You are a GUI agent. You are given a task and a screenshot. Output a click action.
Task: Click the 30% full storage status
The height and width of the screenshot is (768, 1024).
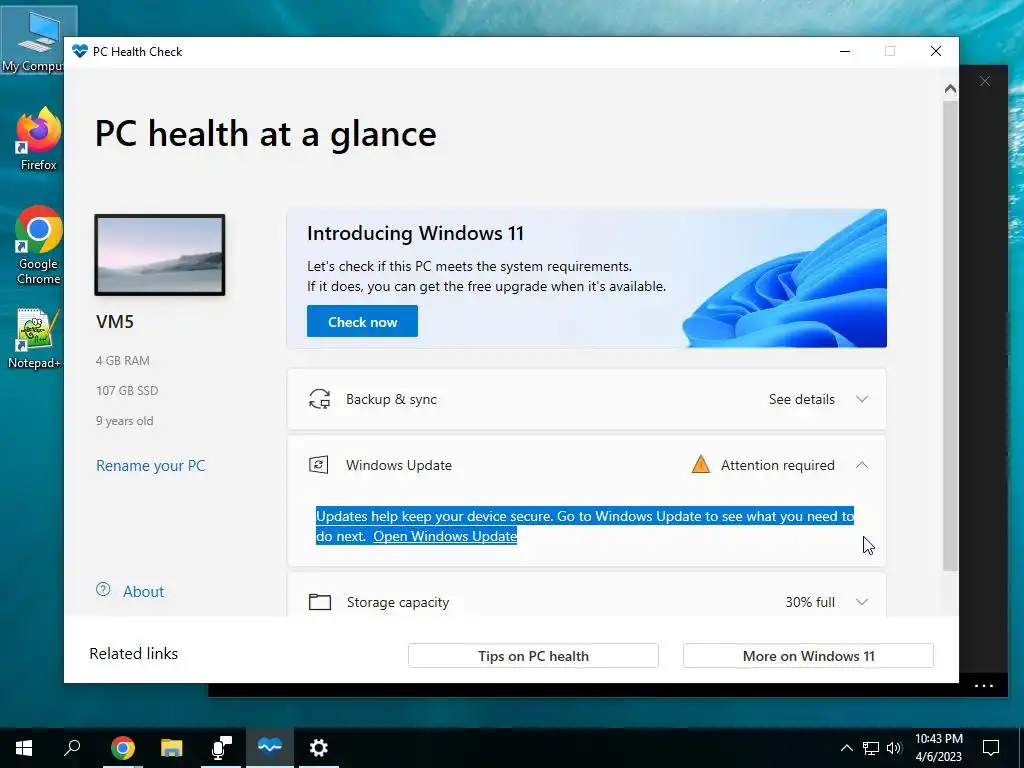(810, 602)
